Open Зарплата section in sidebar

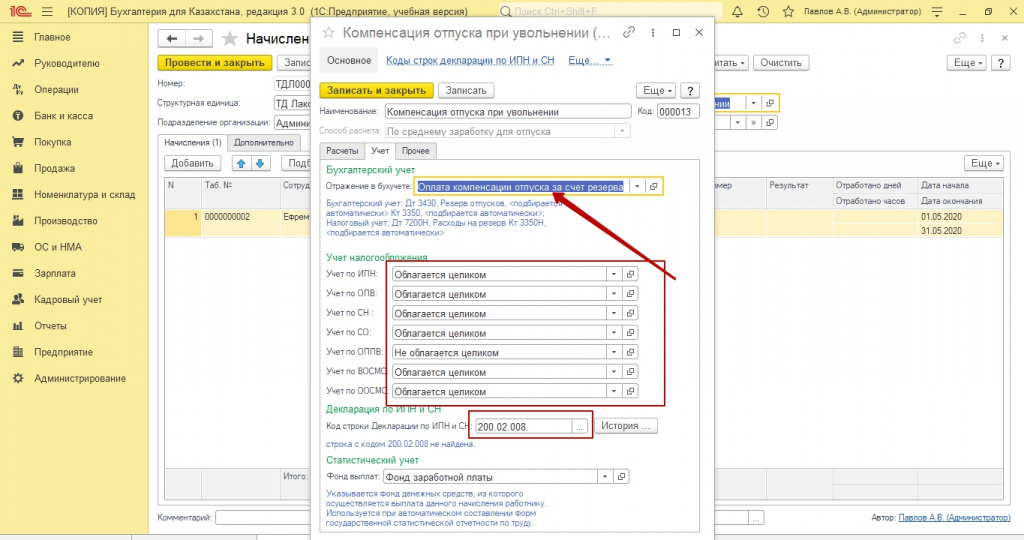[55, 273]
